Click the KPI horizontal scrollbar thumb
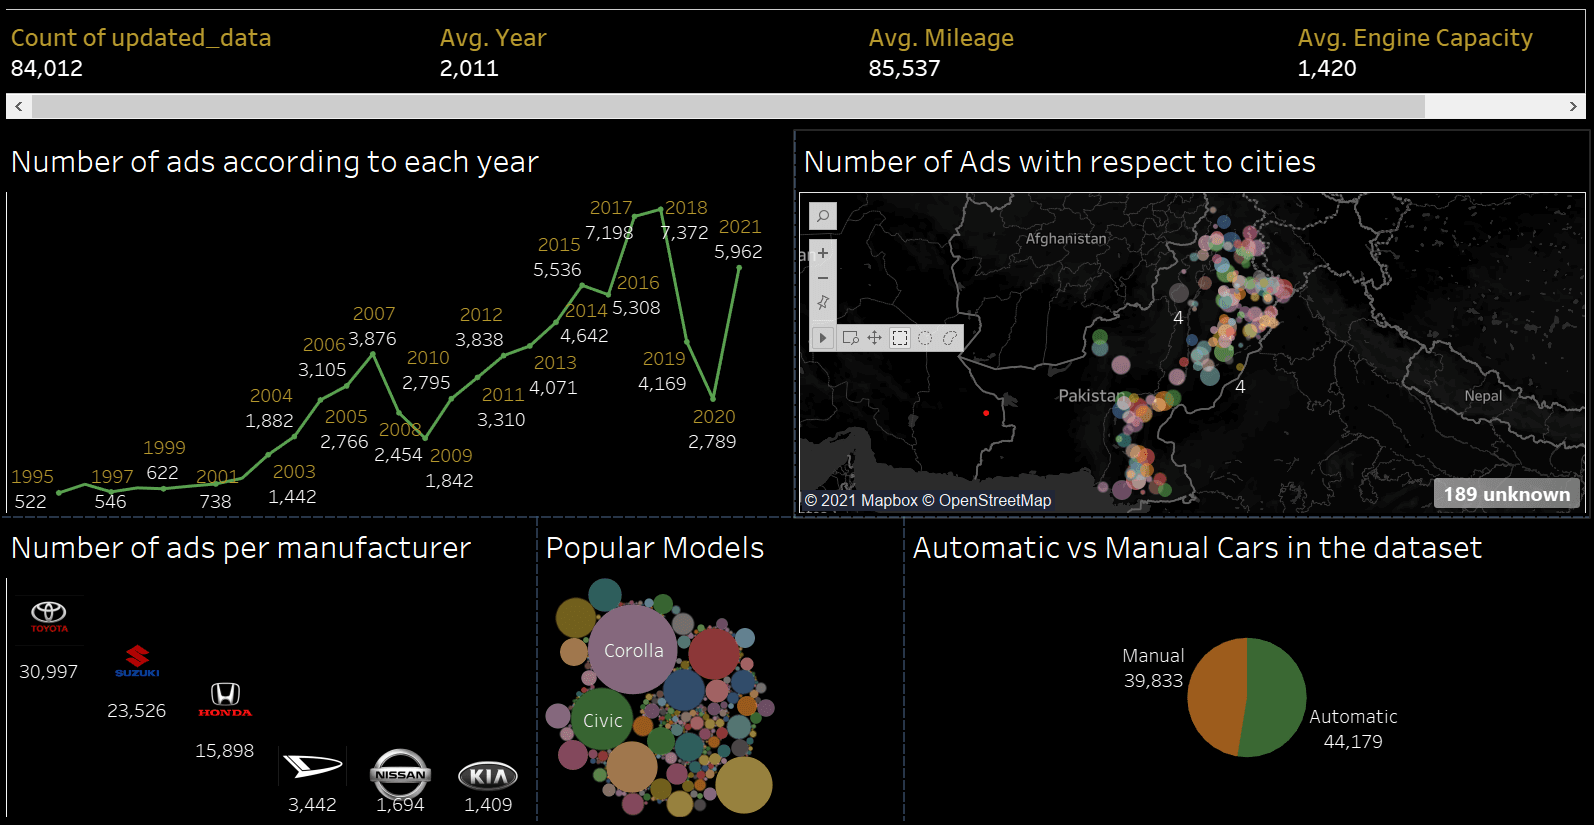The height and width of the screenshot is (825, 1594). (x=728, y=106)
